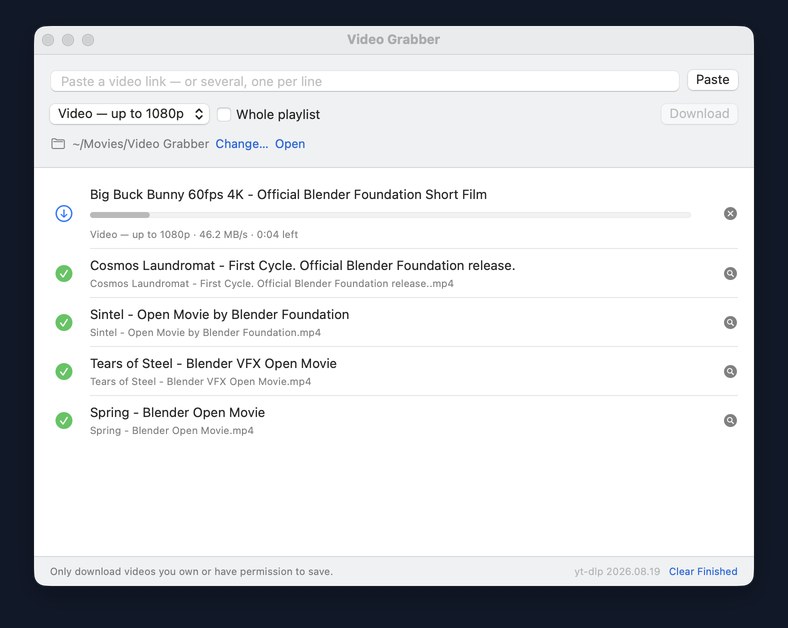788x628 pixels.
Task: Click the Sintel .mp4 filename text
Action: pyautogui.click(x=206, y=333)
